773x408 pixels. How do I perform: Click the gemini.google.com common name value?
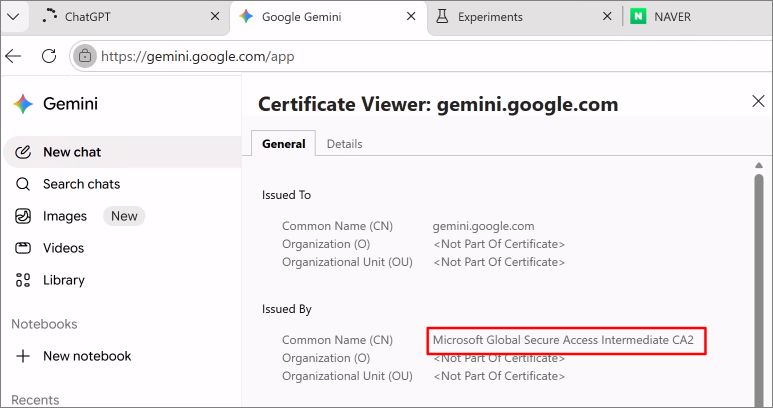click(483, 226)
